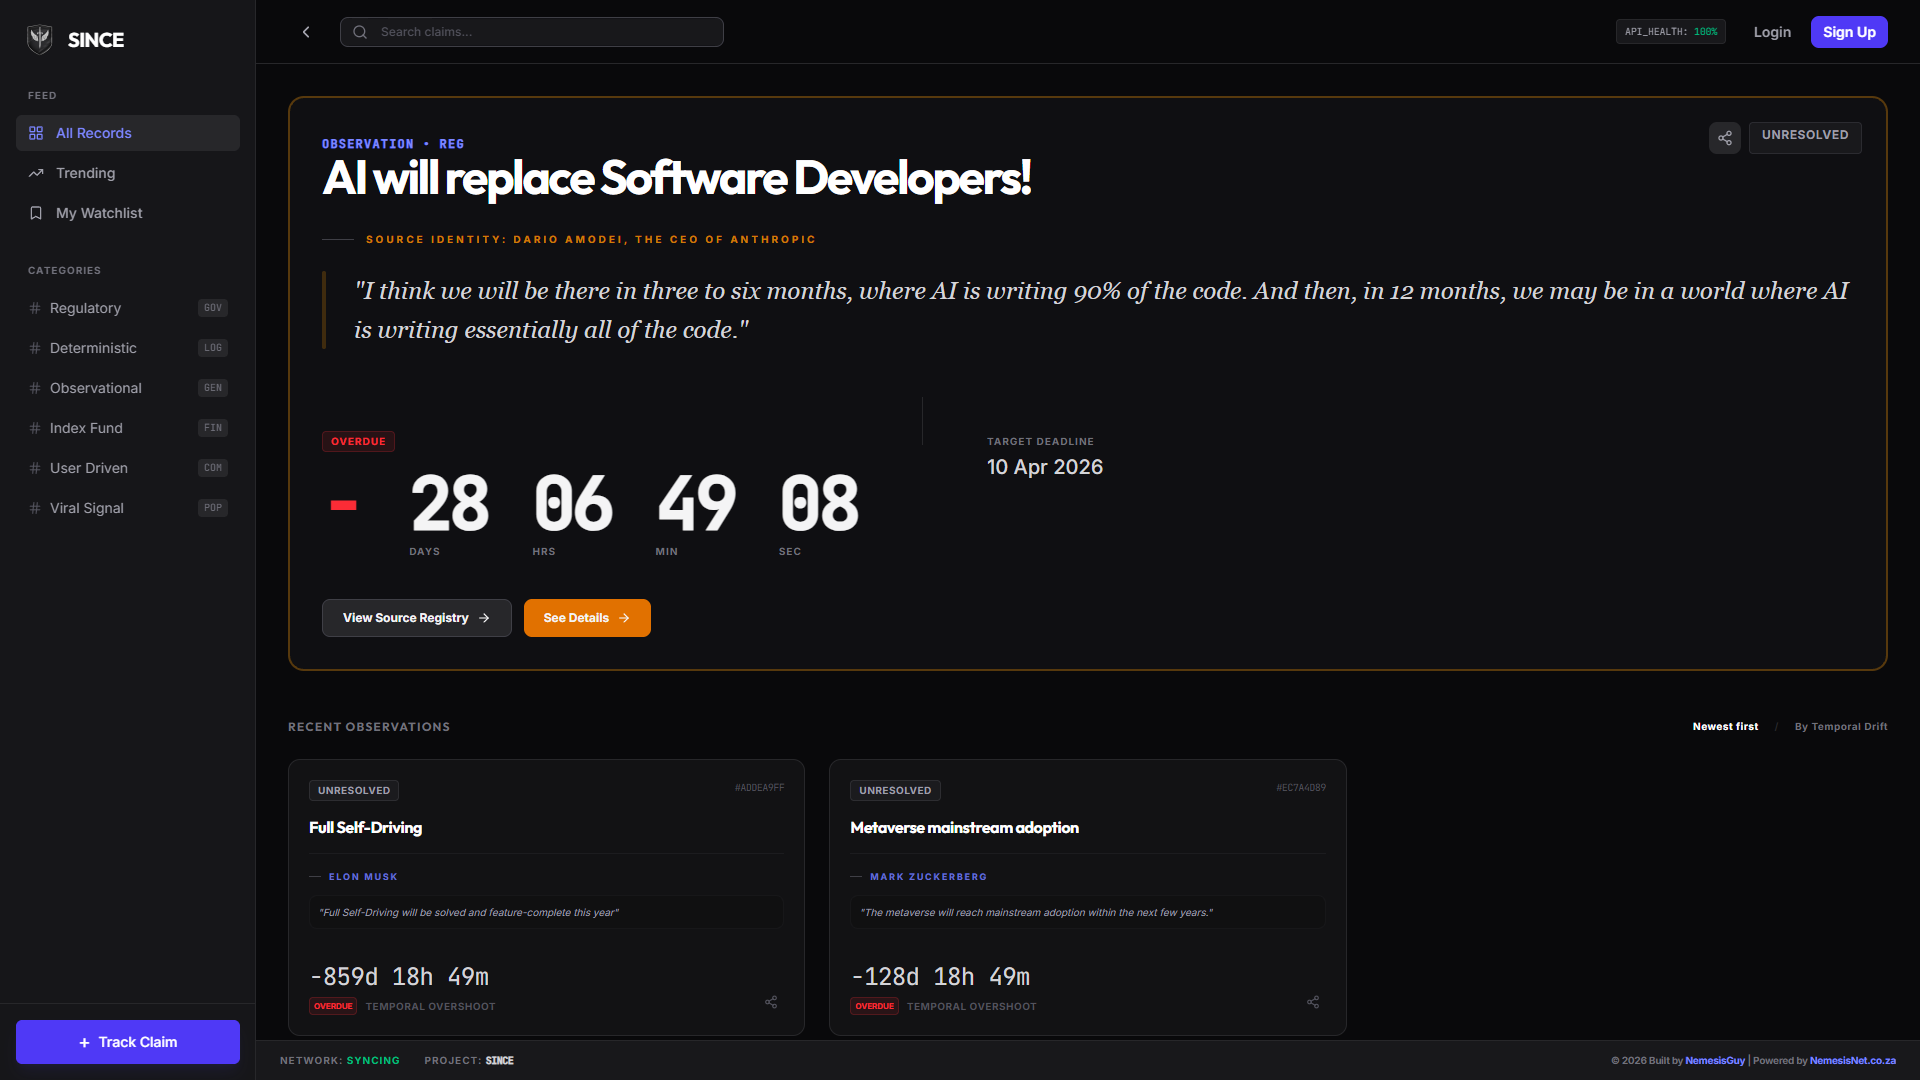
Task: Select the Observational category
Action: point(128,388)
